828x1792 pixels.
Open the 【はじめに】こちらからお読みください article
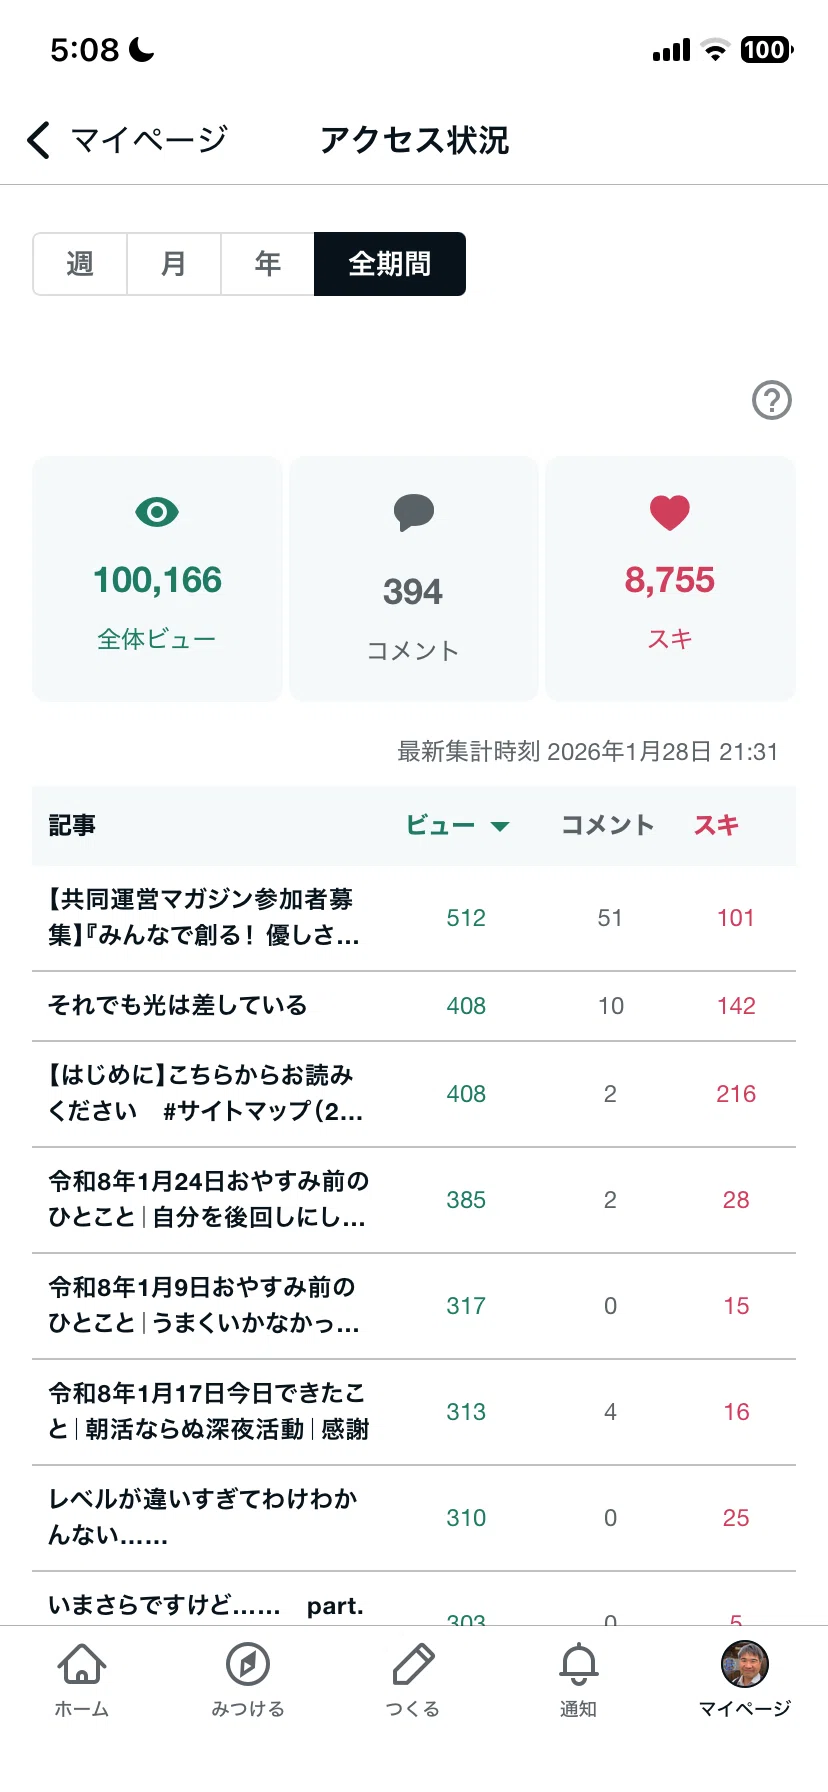click(x=414, y=1094)
